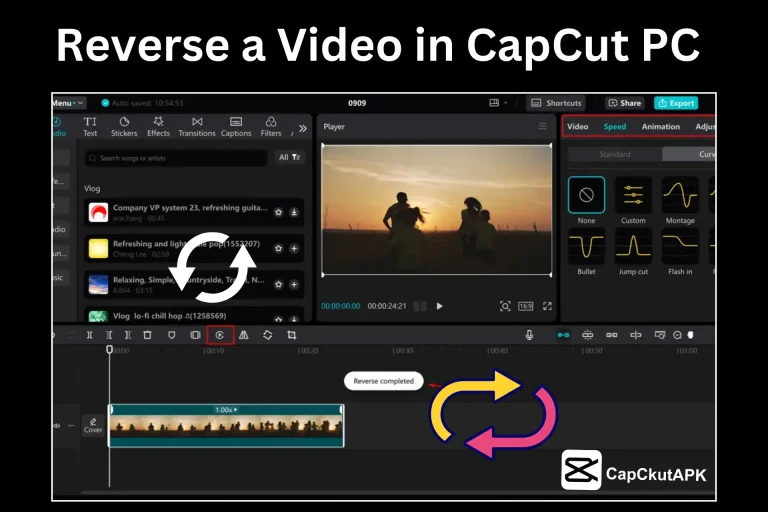Open the Filters panel icon
This screenshot has height=512, width=768.
271,126
